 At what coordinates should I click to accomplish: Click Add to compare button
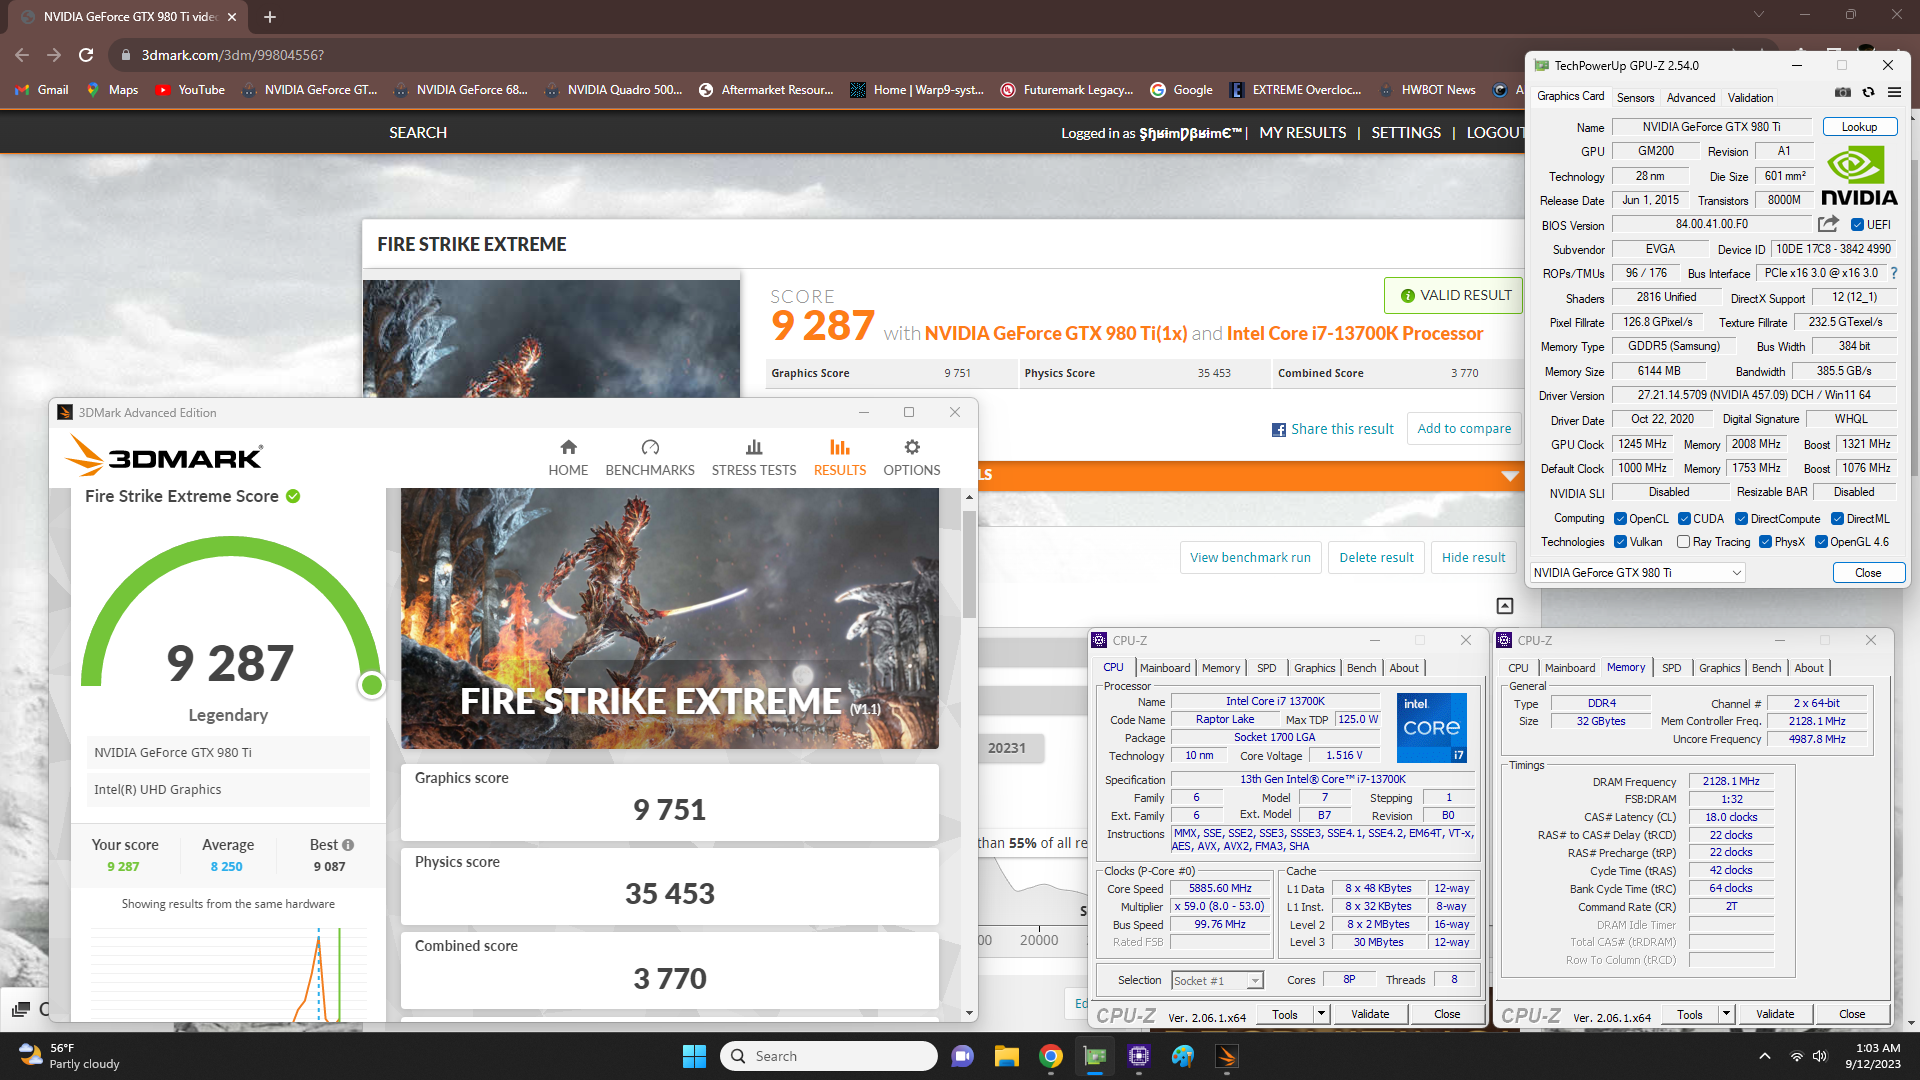pyautogui.click(x=1464, y=429)
